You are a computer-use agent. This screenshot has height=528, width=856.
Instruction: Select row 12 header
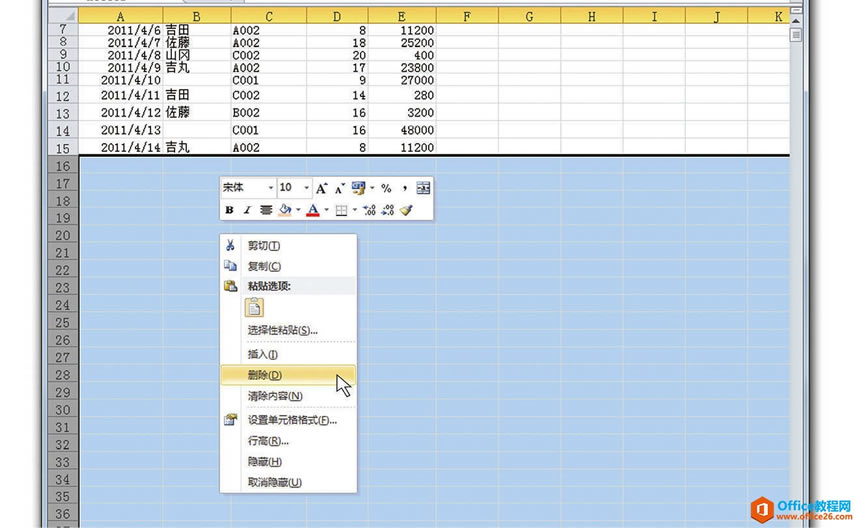pyautogui.click(x=63, y=96)
